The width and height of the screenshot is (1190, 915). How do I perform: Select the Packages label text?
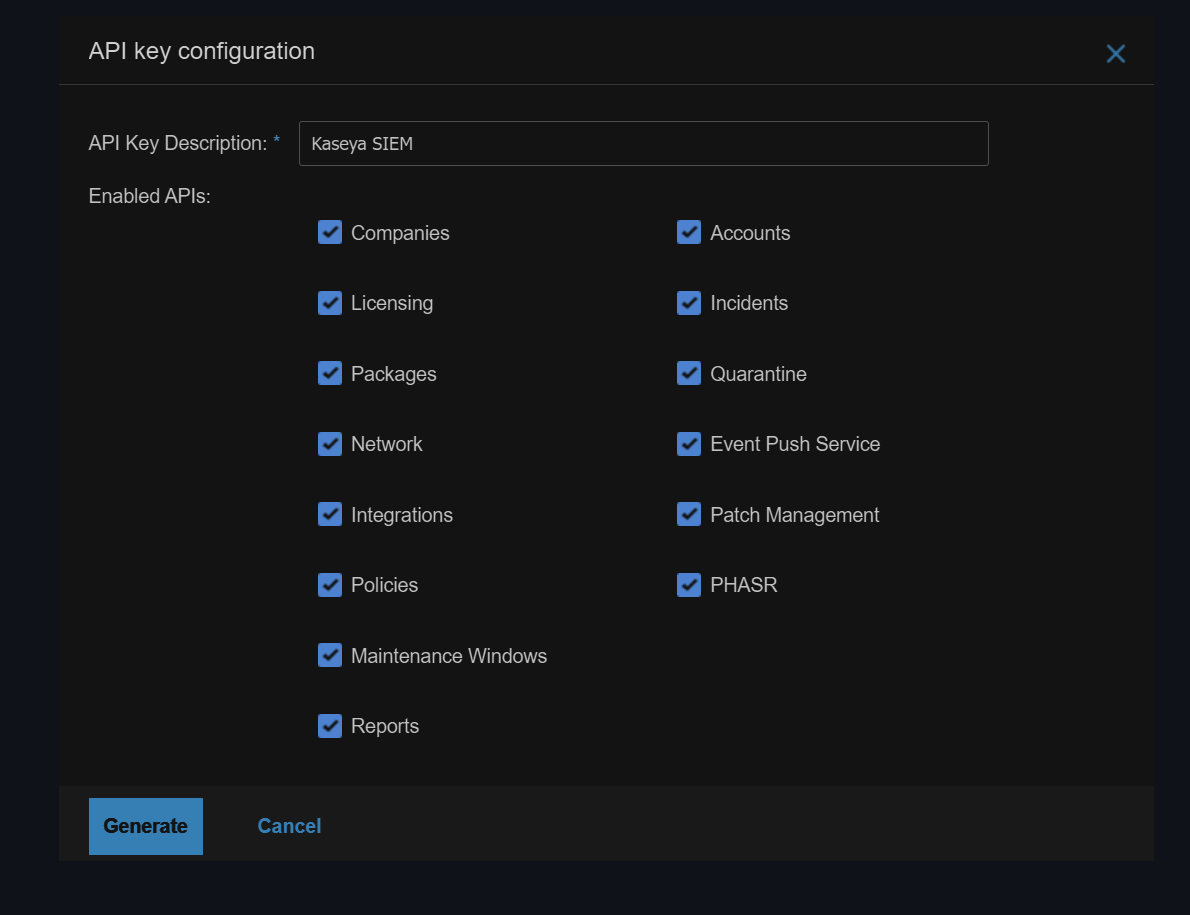point(393,374)
